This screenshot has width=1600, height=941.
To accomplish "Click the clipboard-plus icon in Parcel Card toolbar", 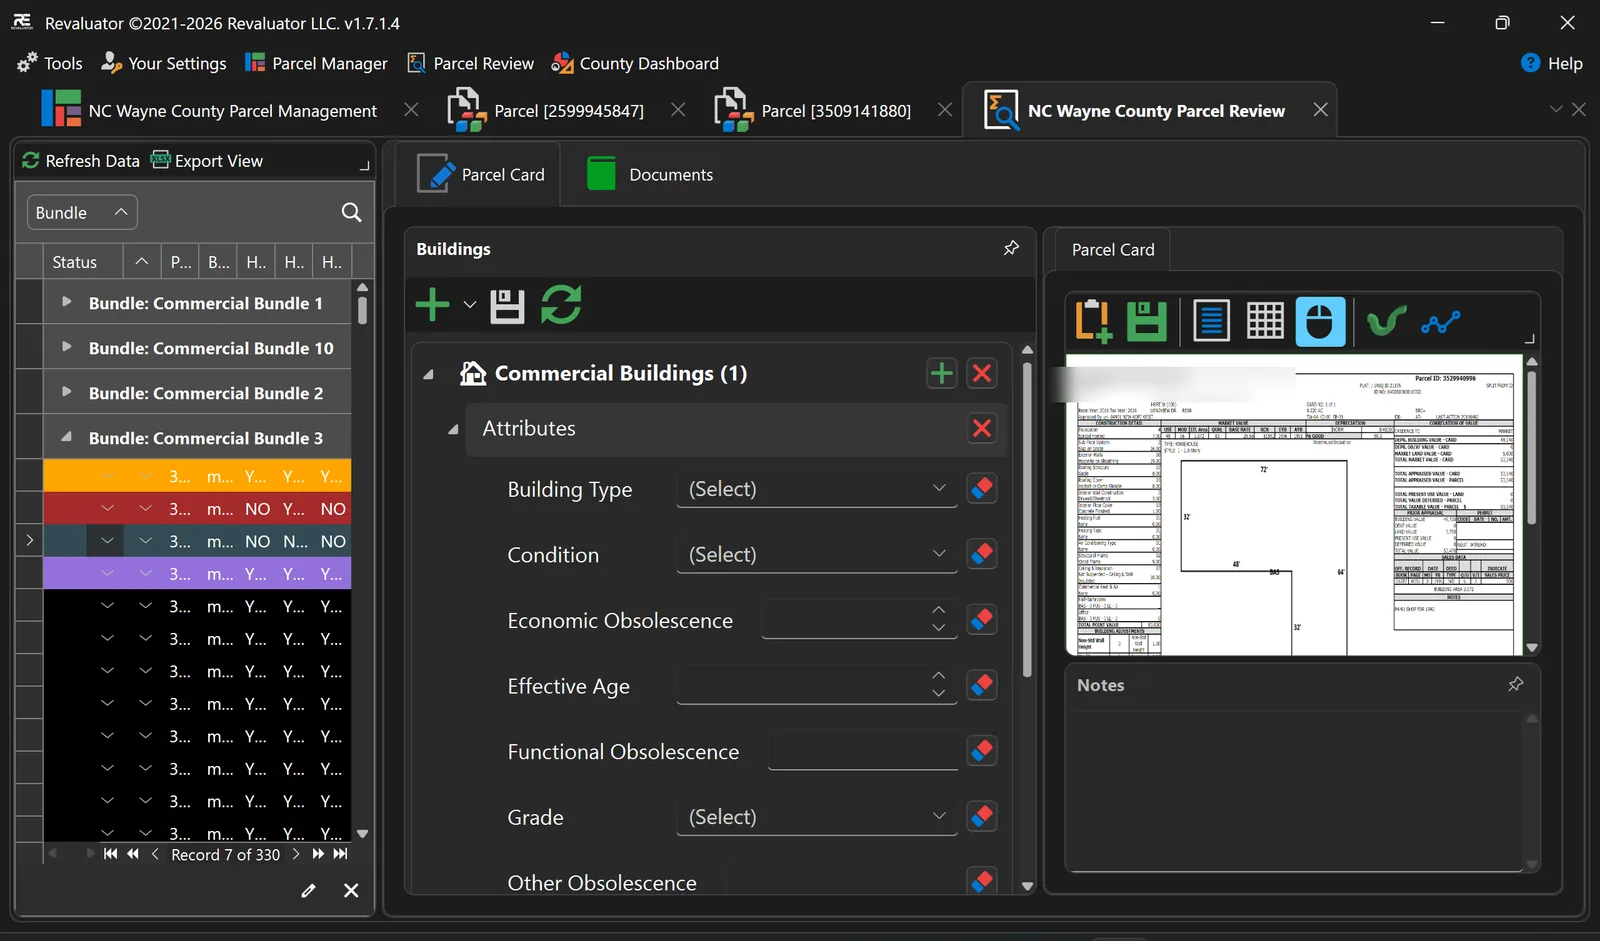I will tap(1093, 321).
